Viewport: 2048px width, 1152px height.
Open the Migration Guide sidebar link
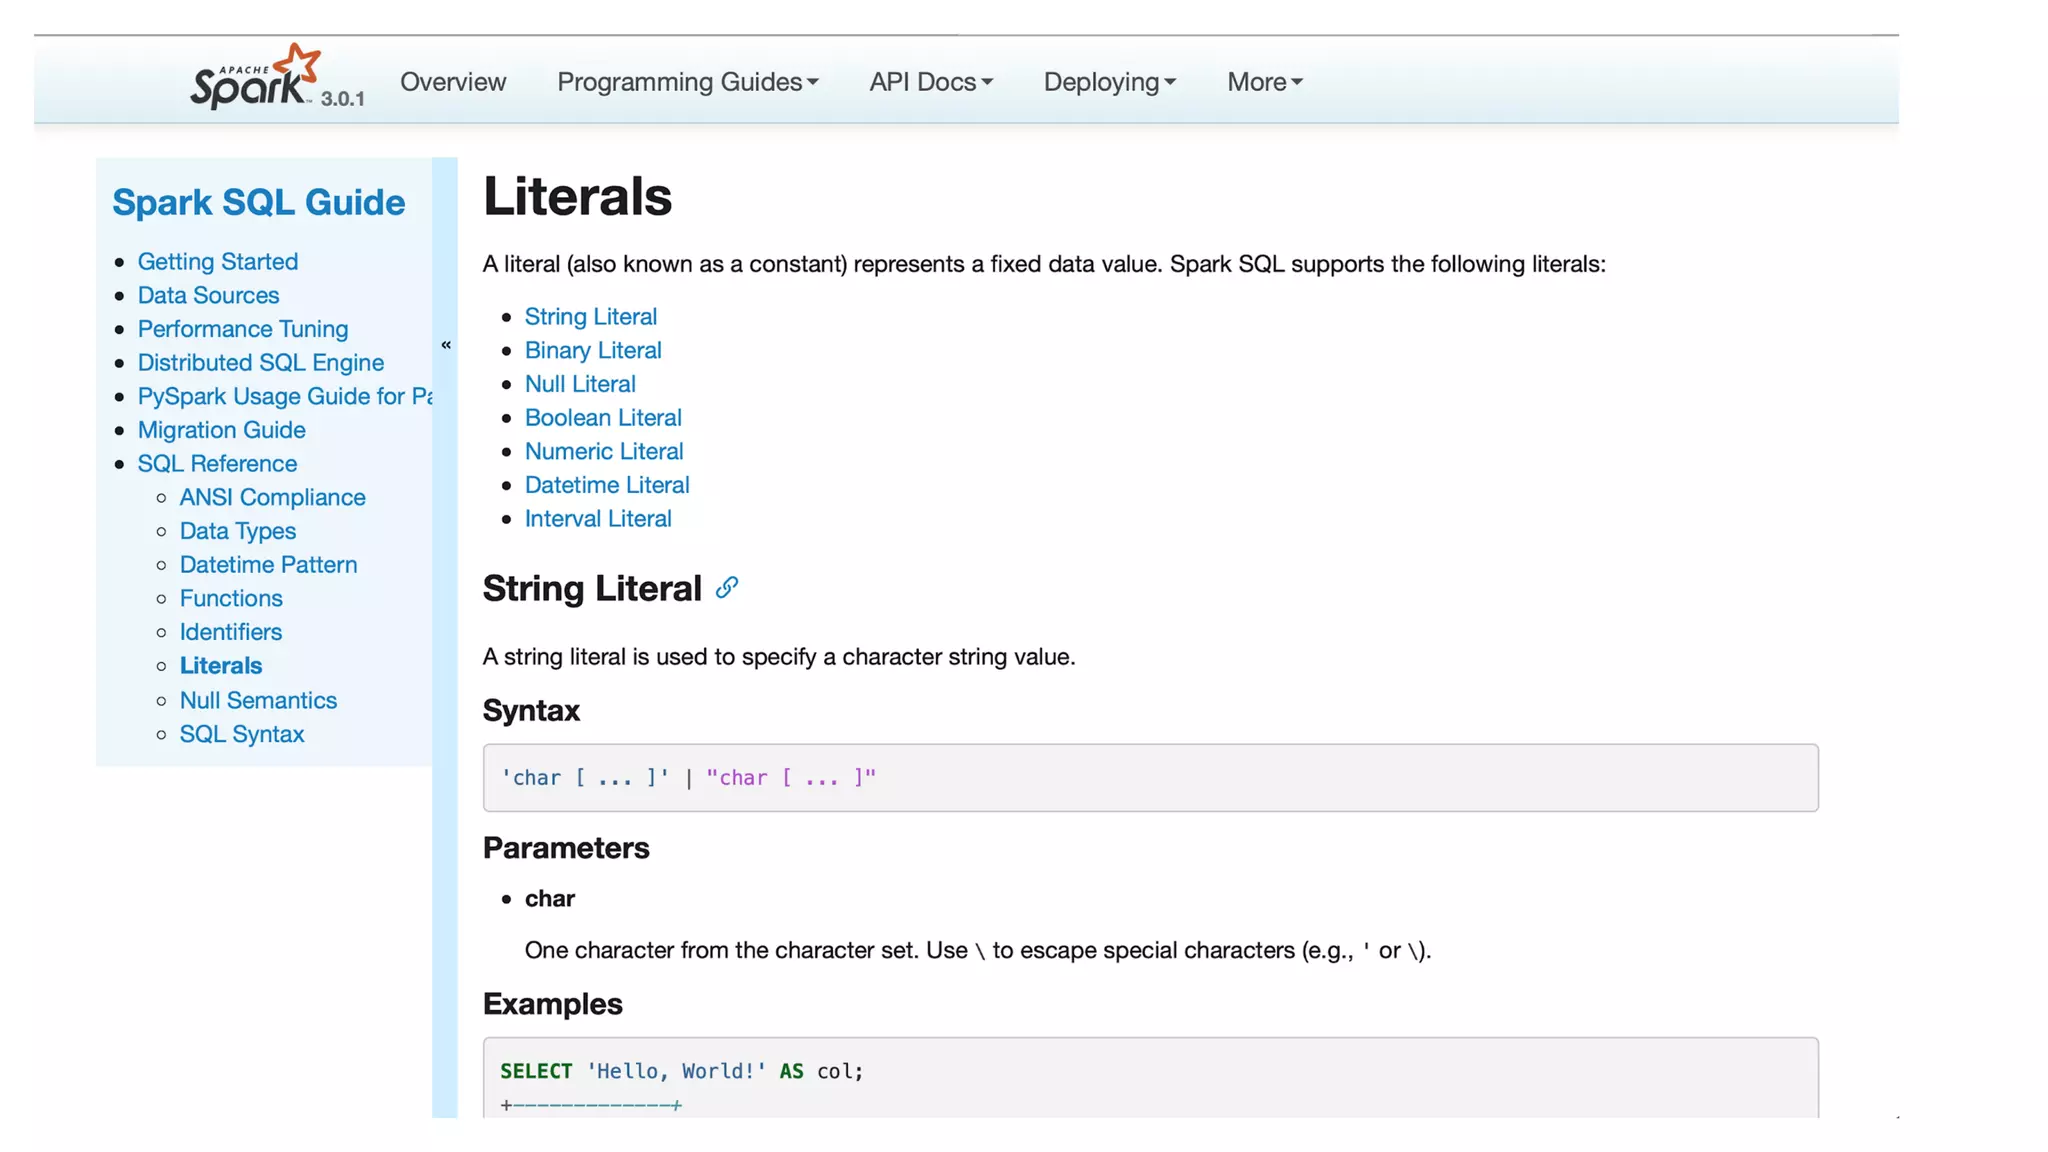coord(222,430)
